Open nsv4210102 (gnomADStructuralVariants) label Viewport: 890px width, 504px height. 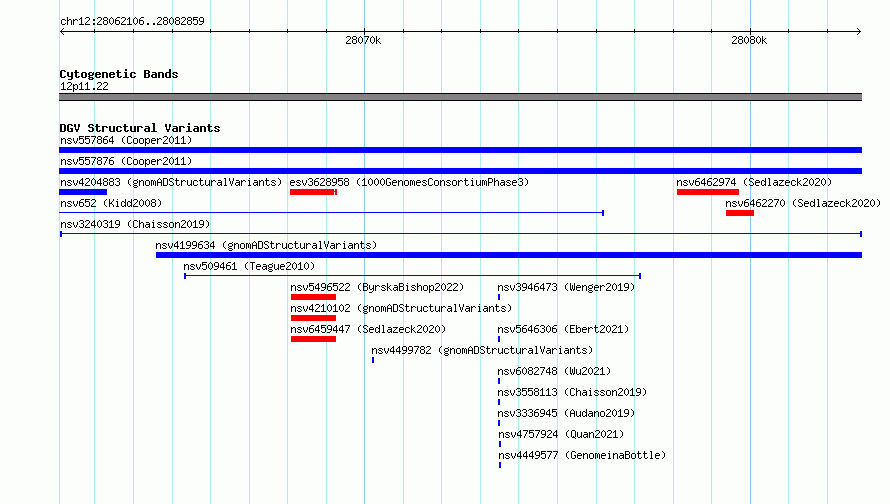pyautogui.click(x=401, y=308)
